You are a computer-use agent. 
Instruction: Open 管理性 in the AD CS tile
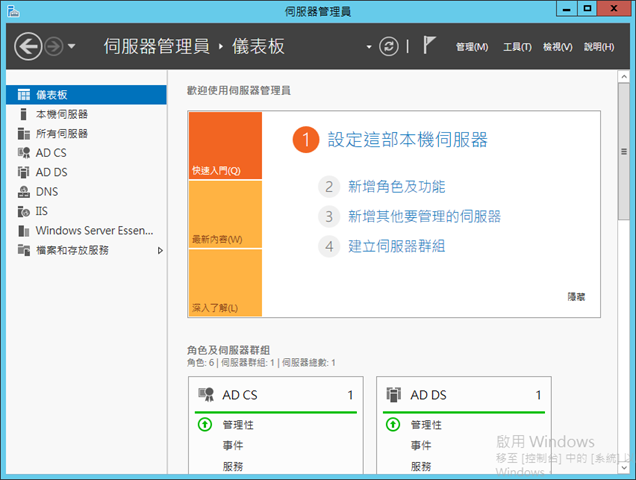(x=238, y=425)
